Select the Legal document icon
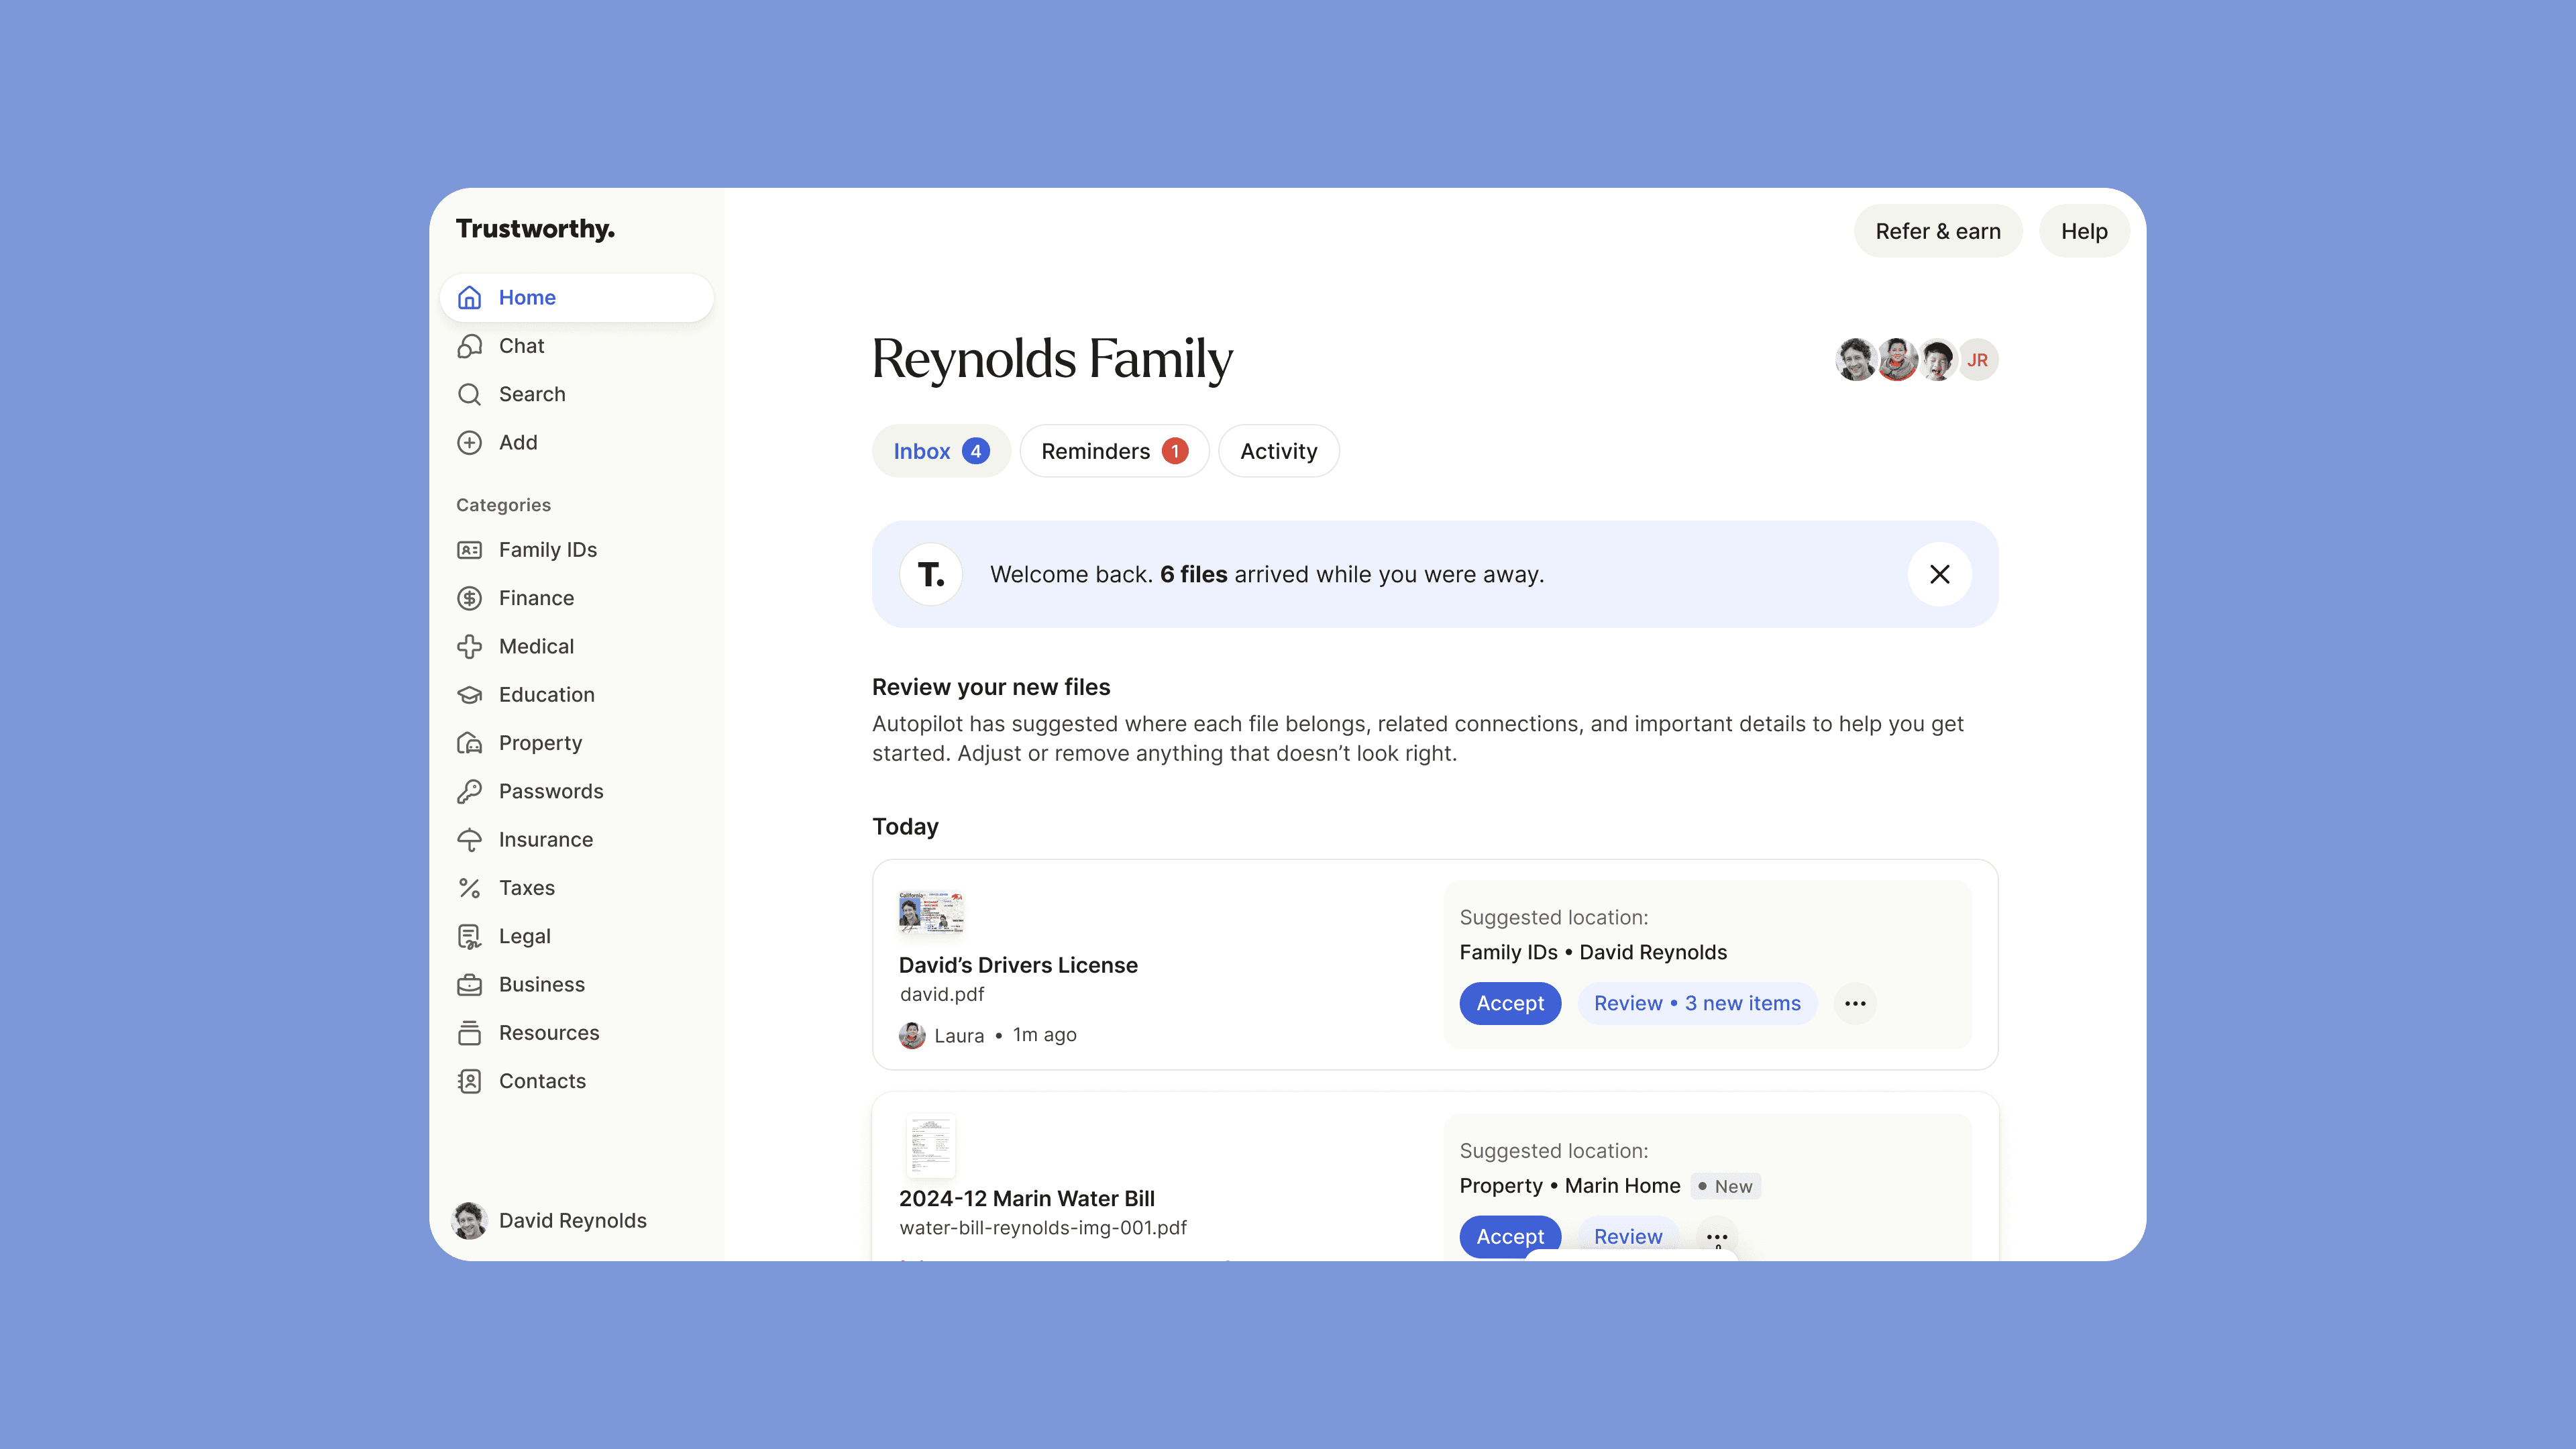This screenshot has width=2576, height=1449. pos(469,936)
